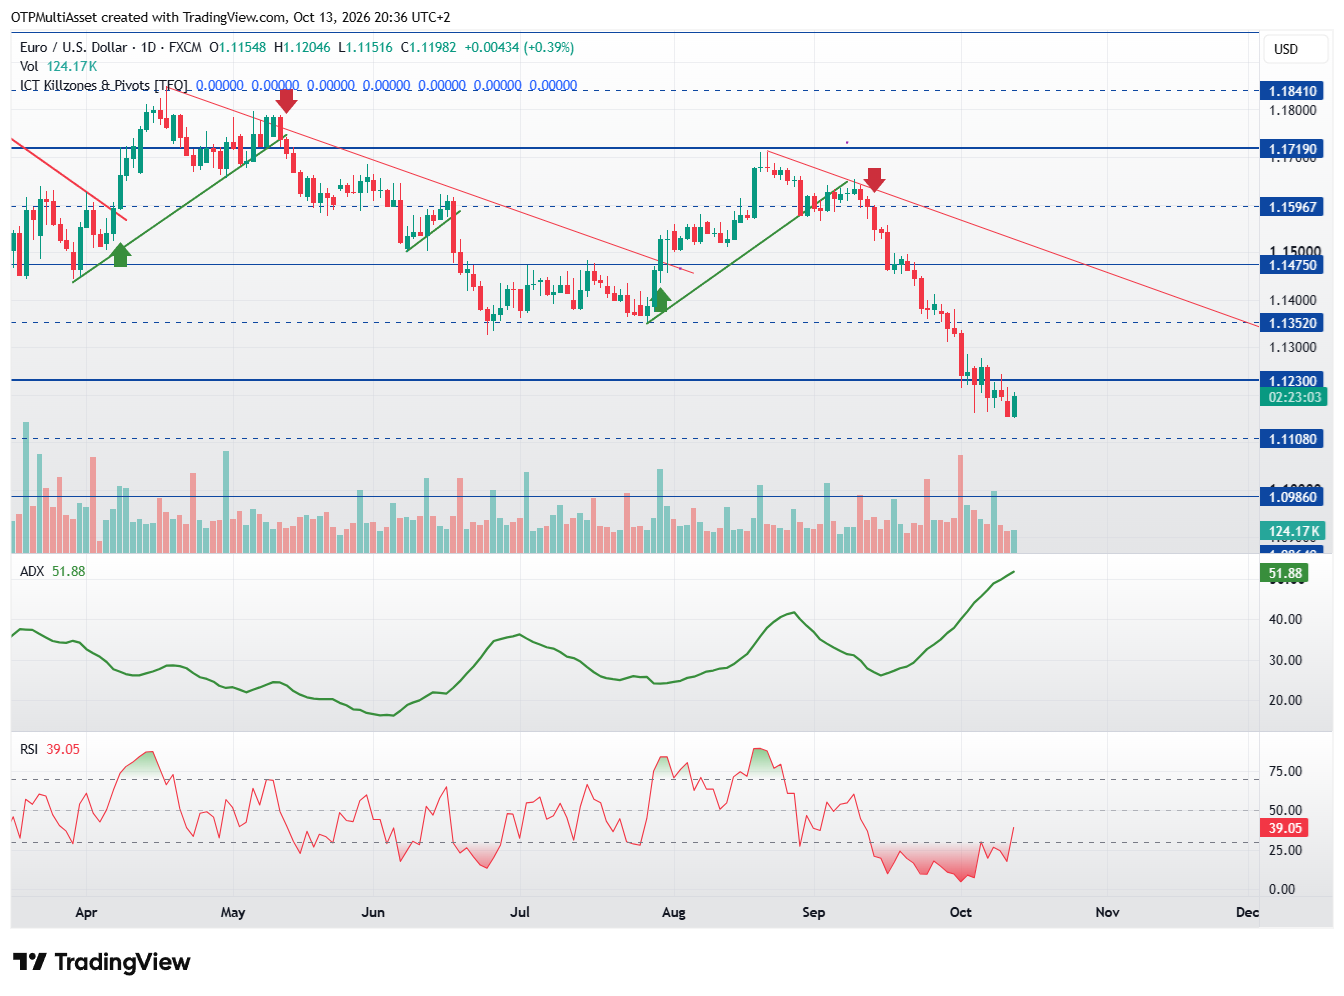Click the Aug label on the time axis
This screenshot has width=1344, height=996.
(674, 912)
